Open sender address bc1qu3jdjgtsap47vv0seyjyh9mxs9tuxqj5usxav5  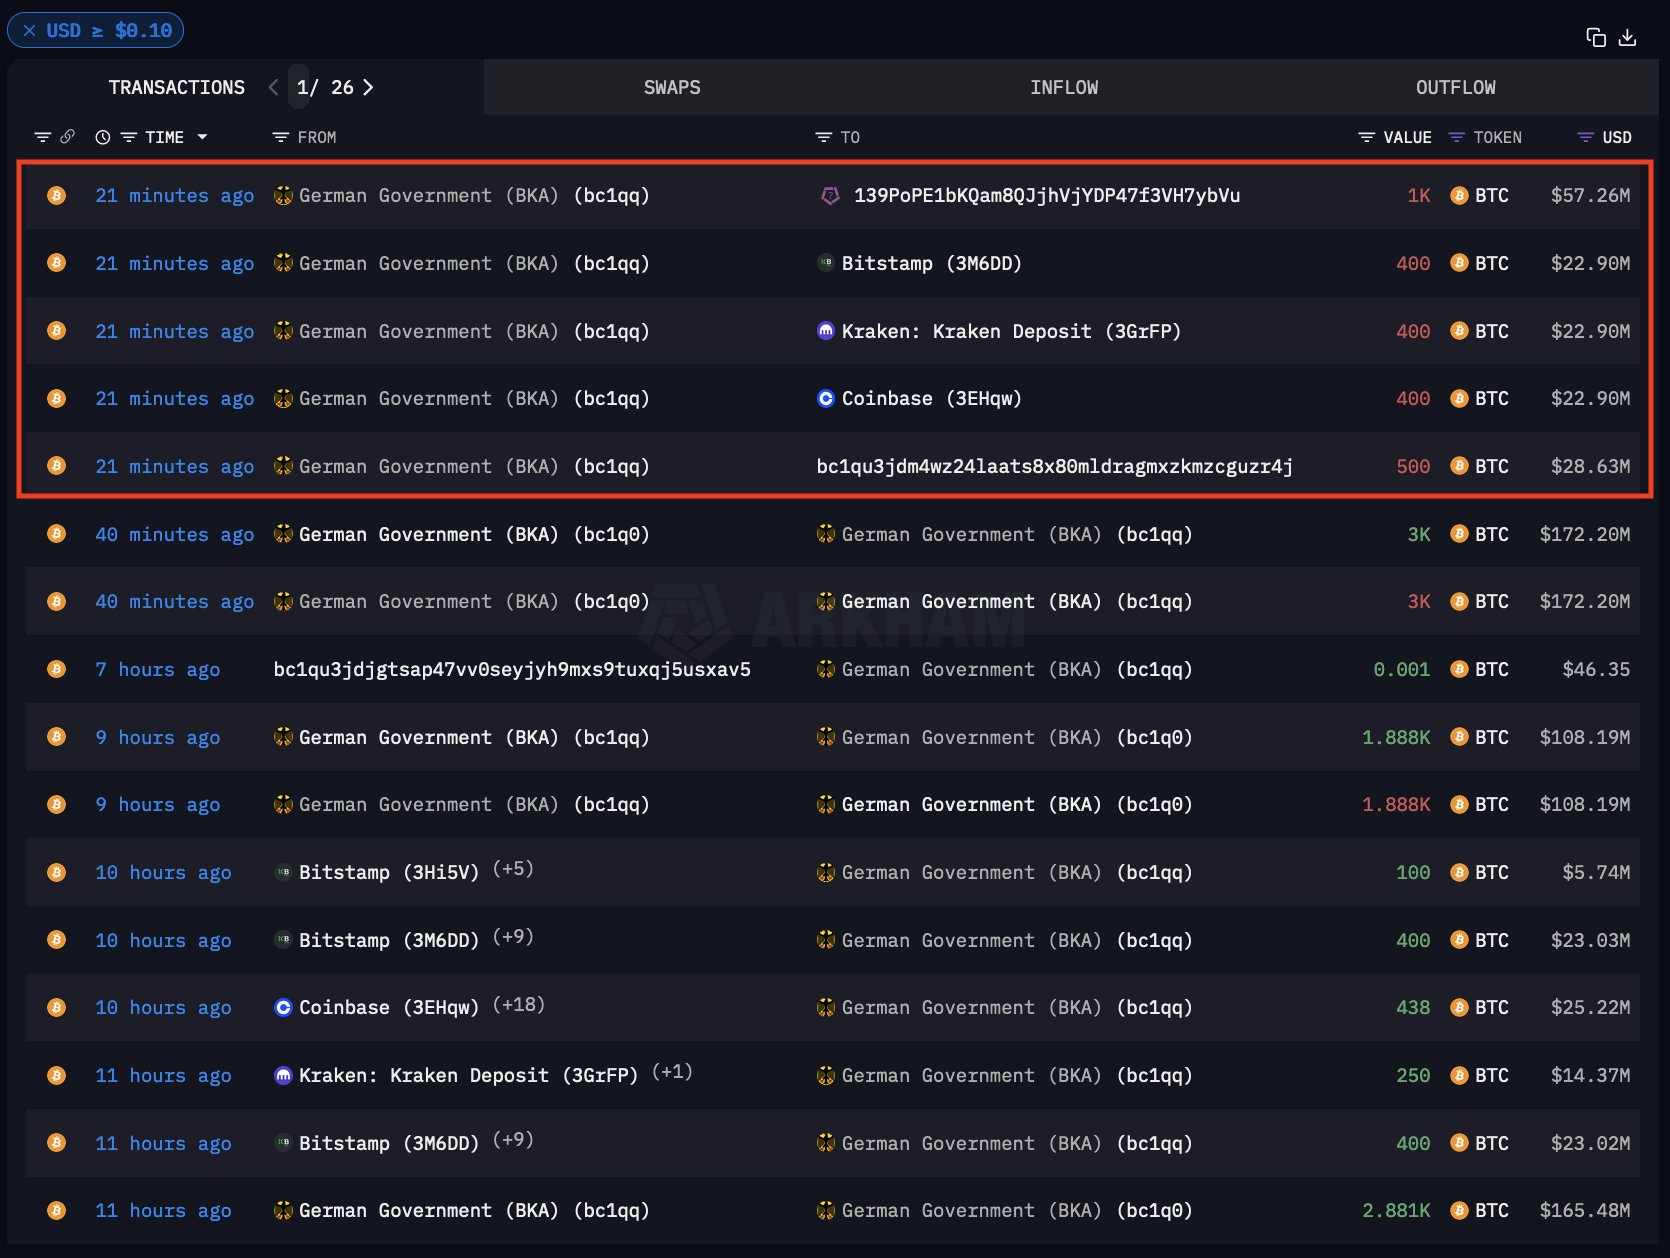click(x=512, y=670)
